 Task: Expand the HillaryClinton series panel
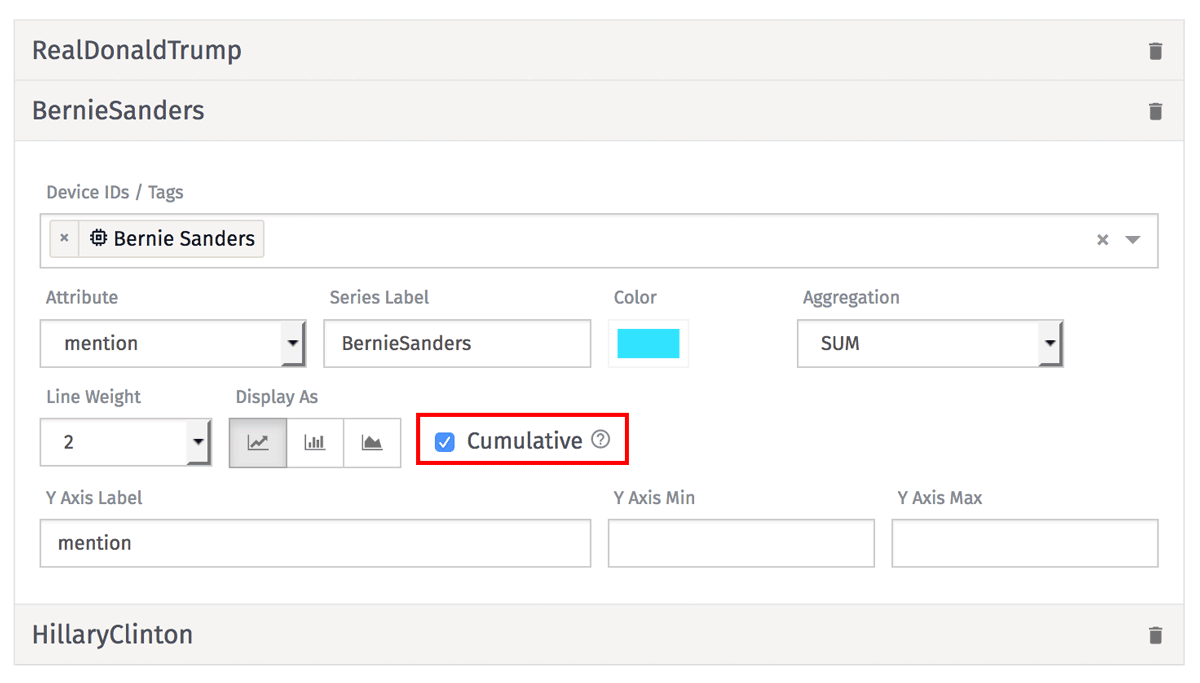pyautogui.click(x=599, y=635)
